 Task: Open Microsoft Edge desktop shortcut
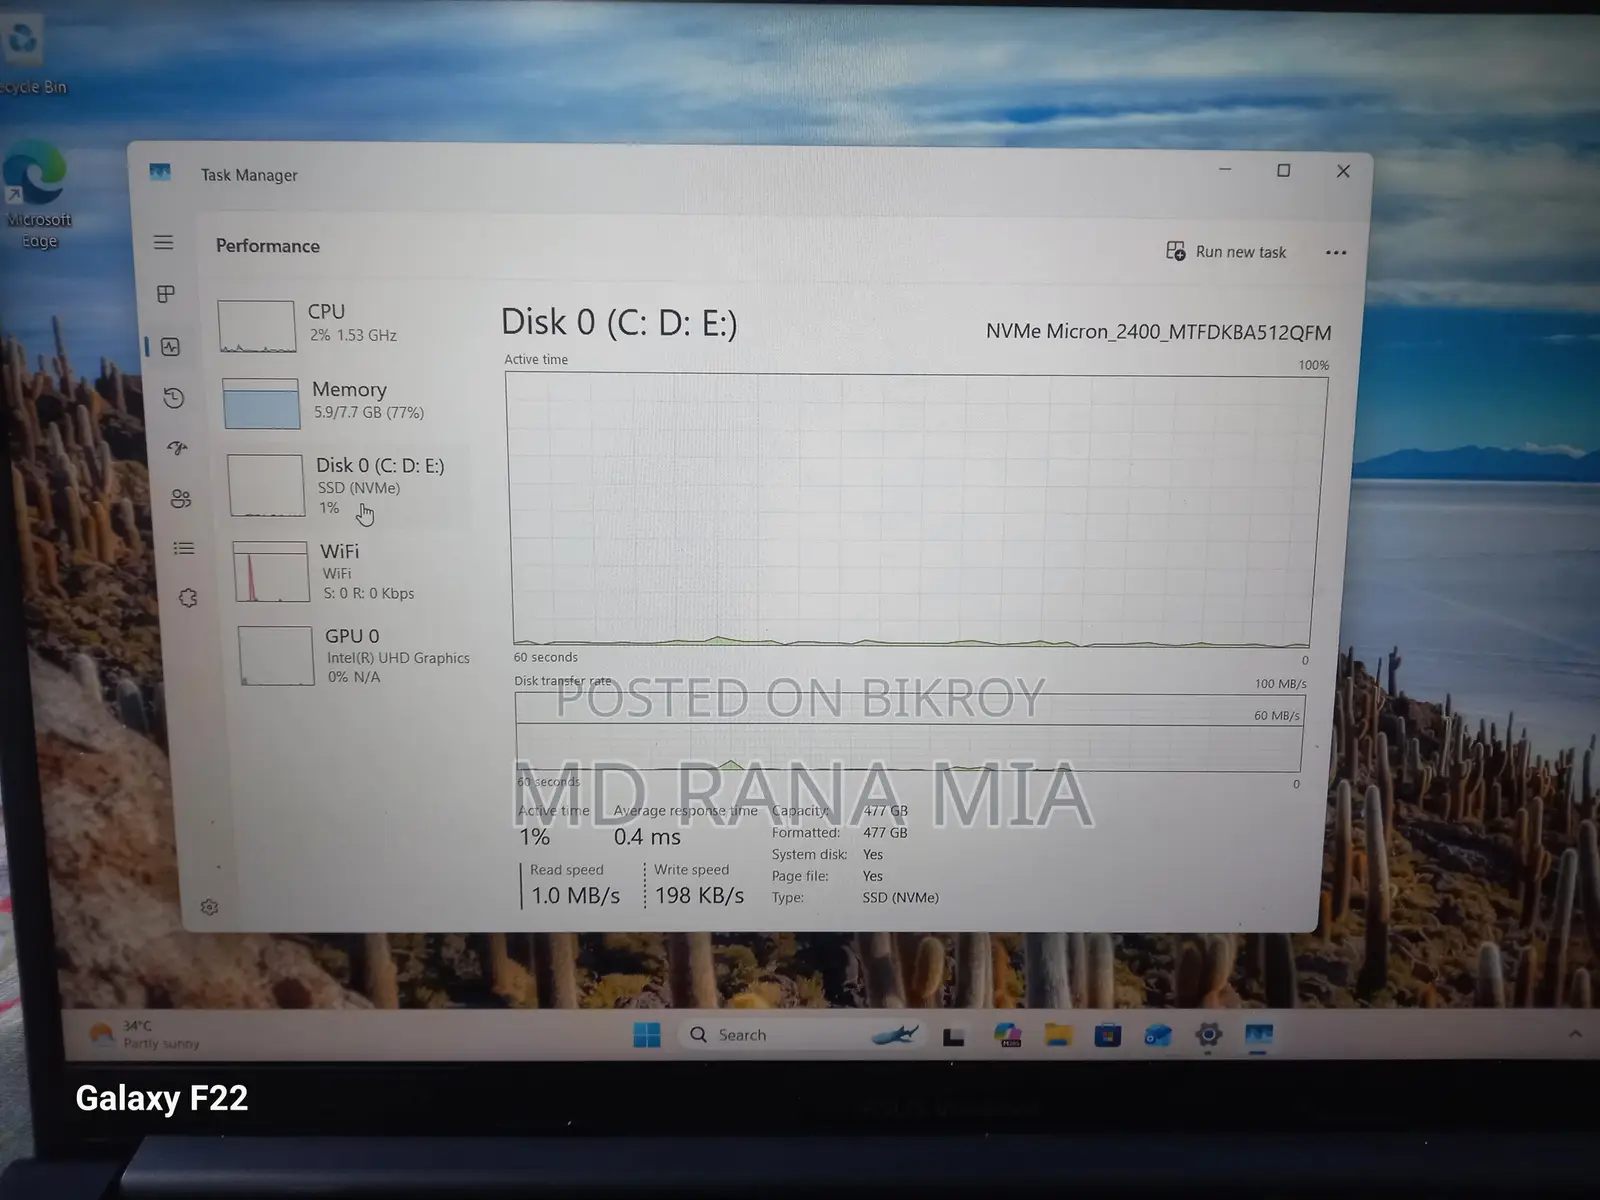coord(37,196)
